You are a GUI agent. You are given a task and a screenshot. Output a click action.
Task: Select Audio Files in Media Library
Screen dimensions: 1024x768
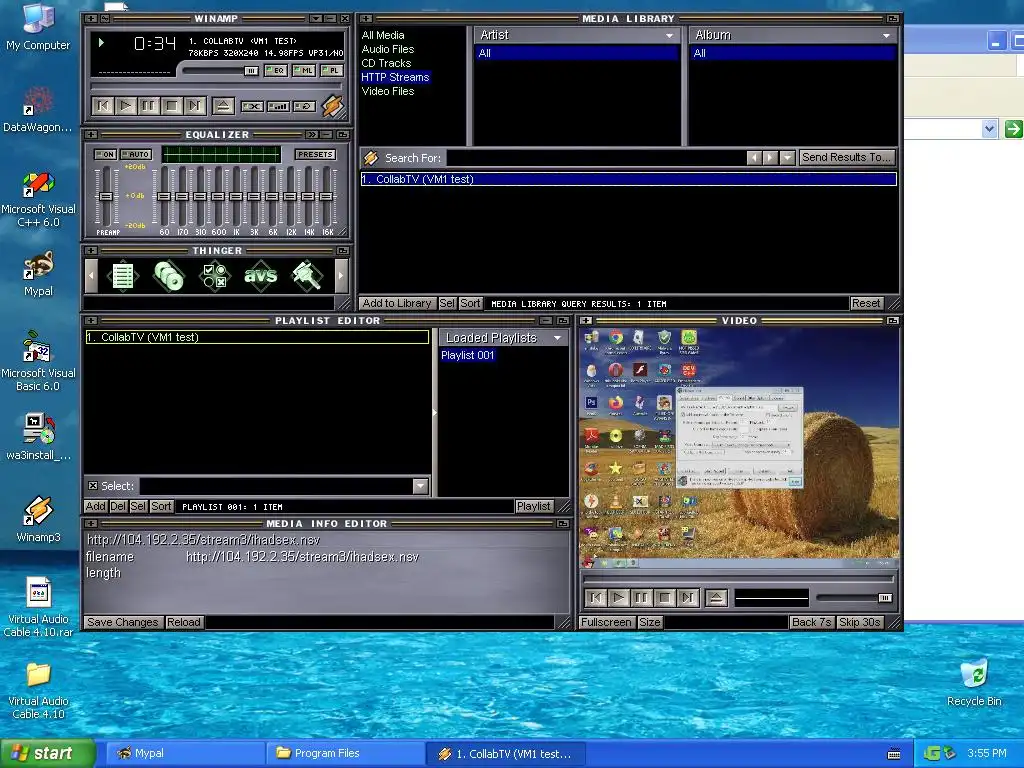tap(388, 49)
